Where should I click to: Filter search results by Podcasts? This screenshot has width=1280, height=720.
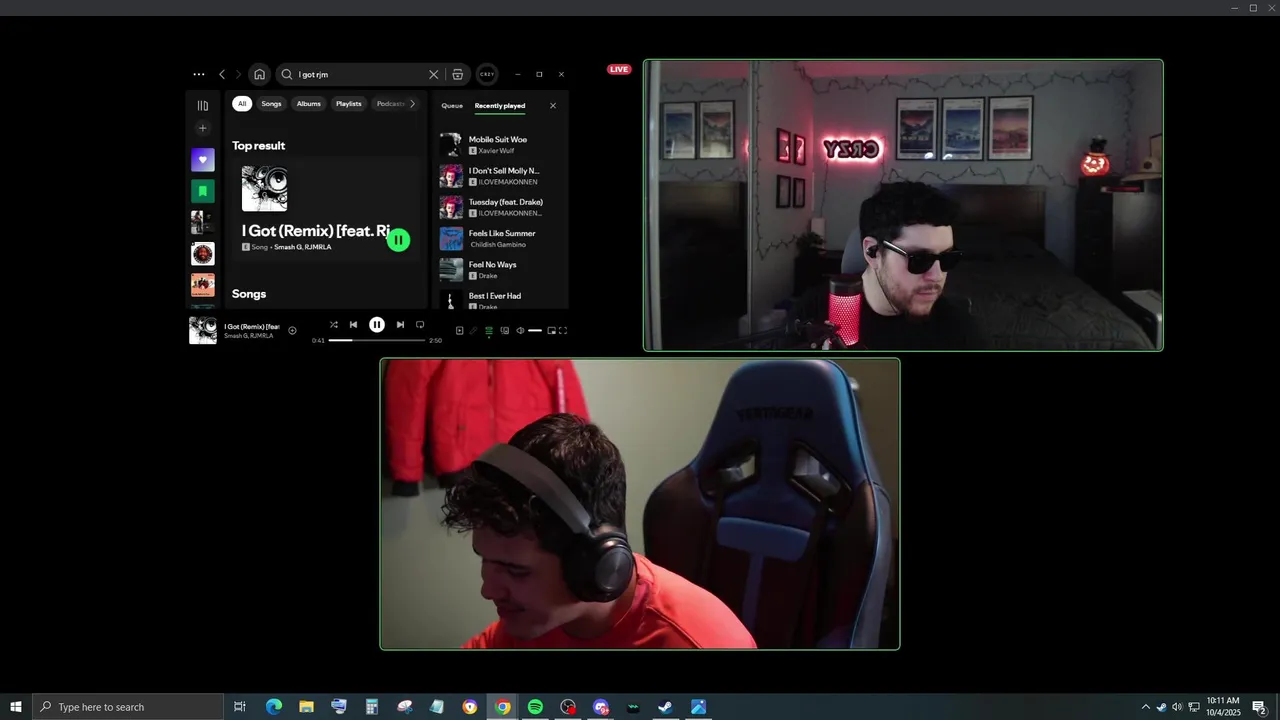[390, 104]
